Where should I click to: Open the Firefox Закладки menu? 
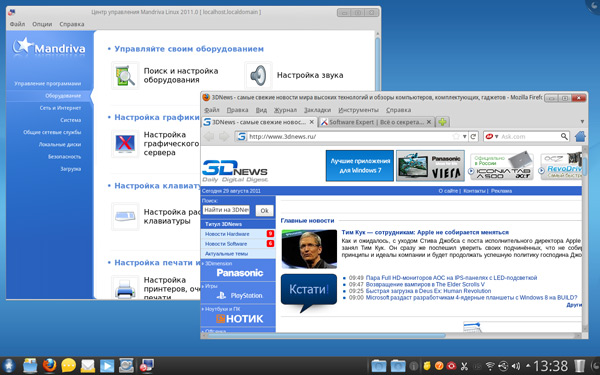pyautogui.click(x=317, y=110)
